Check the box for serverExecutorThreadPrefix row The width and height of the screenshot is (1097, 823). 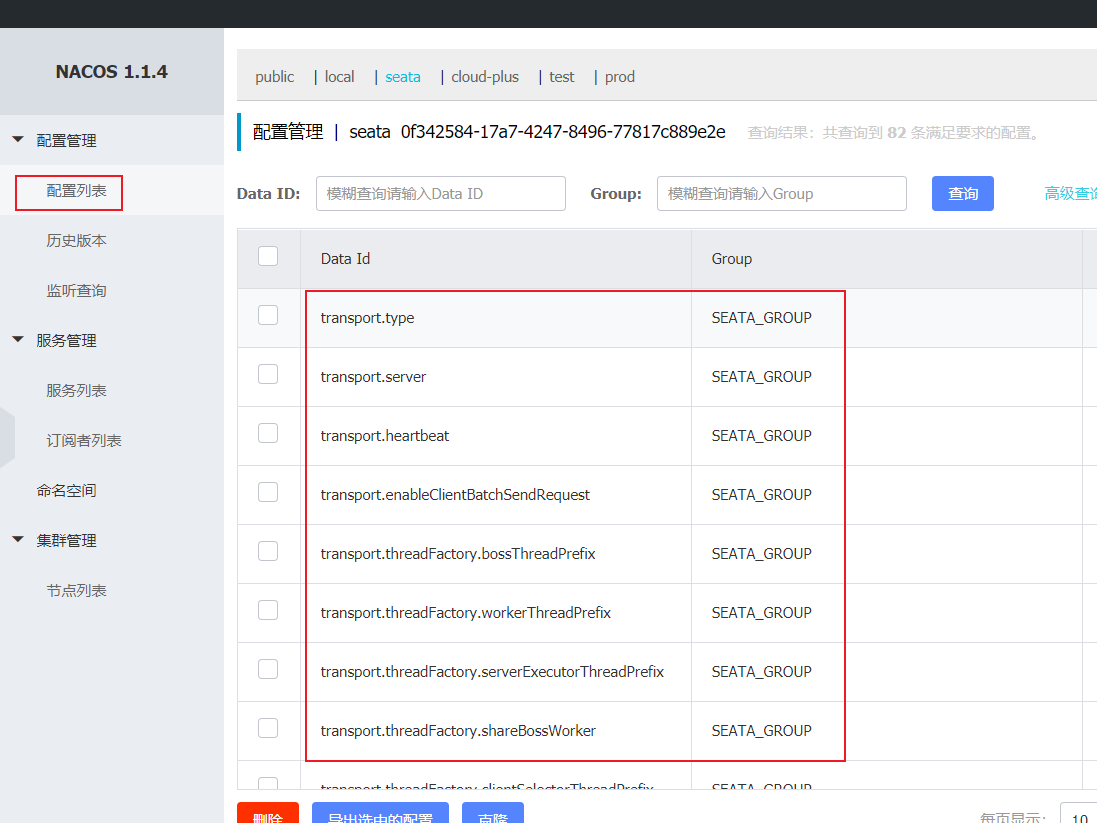click(x=268, y=669)
